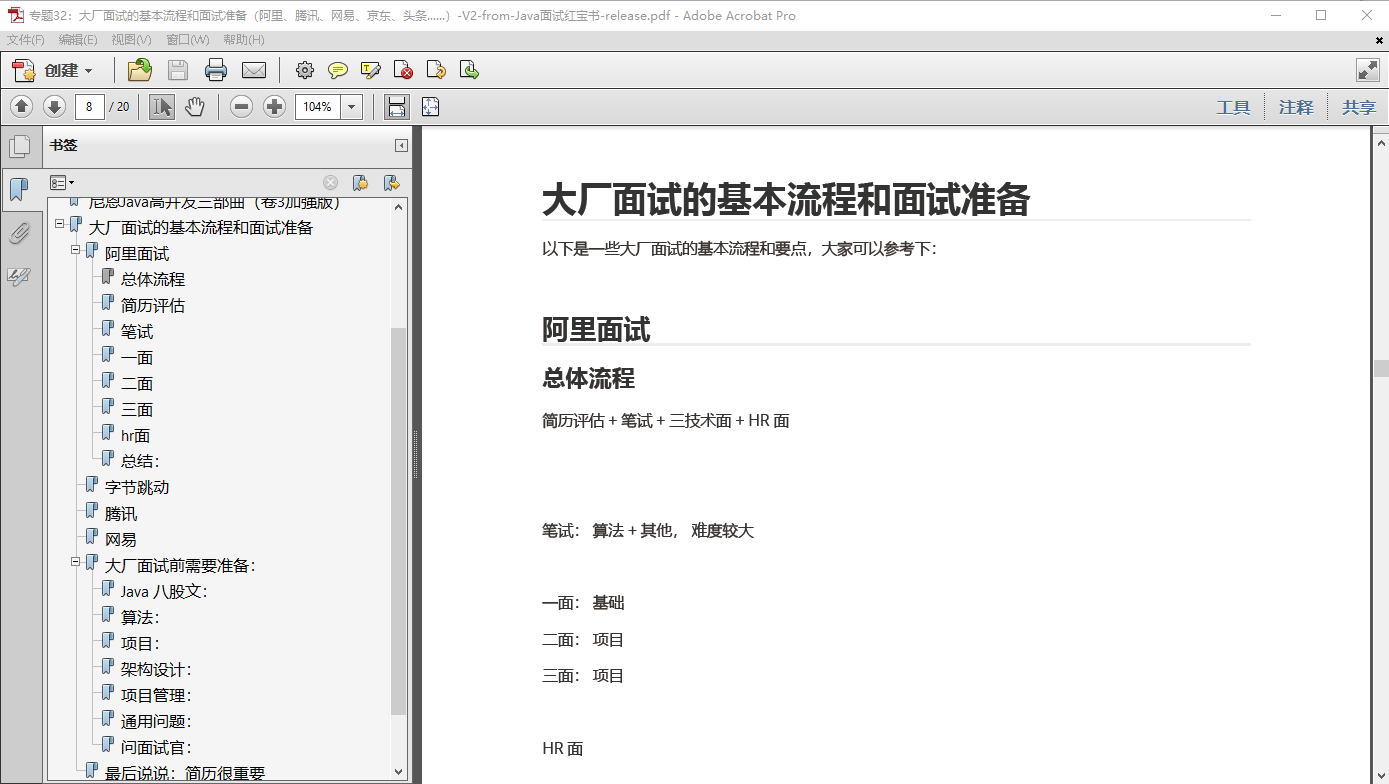Click the page icon with green arrow

pos(469,70)
